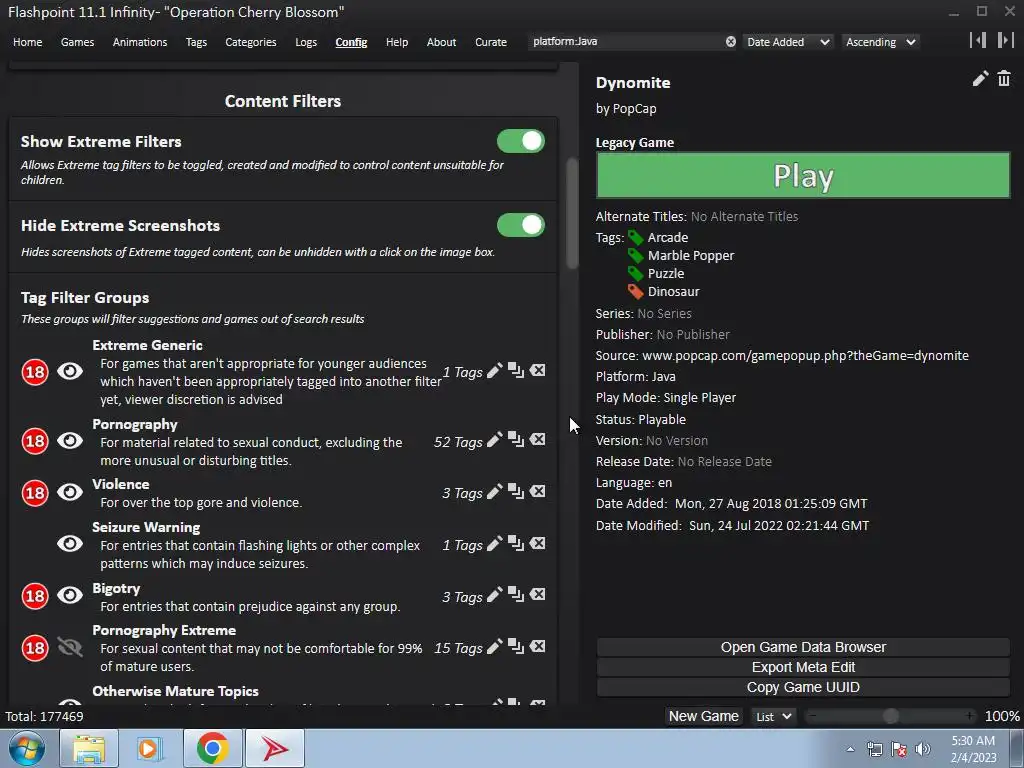Delete the Pornography Extreme filter group
The height and width of the screenshot is (768, 1024).
[x=537, y=647]
